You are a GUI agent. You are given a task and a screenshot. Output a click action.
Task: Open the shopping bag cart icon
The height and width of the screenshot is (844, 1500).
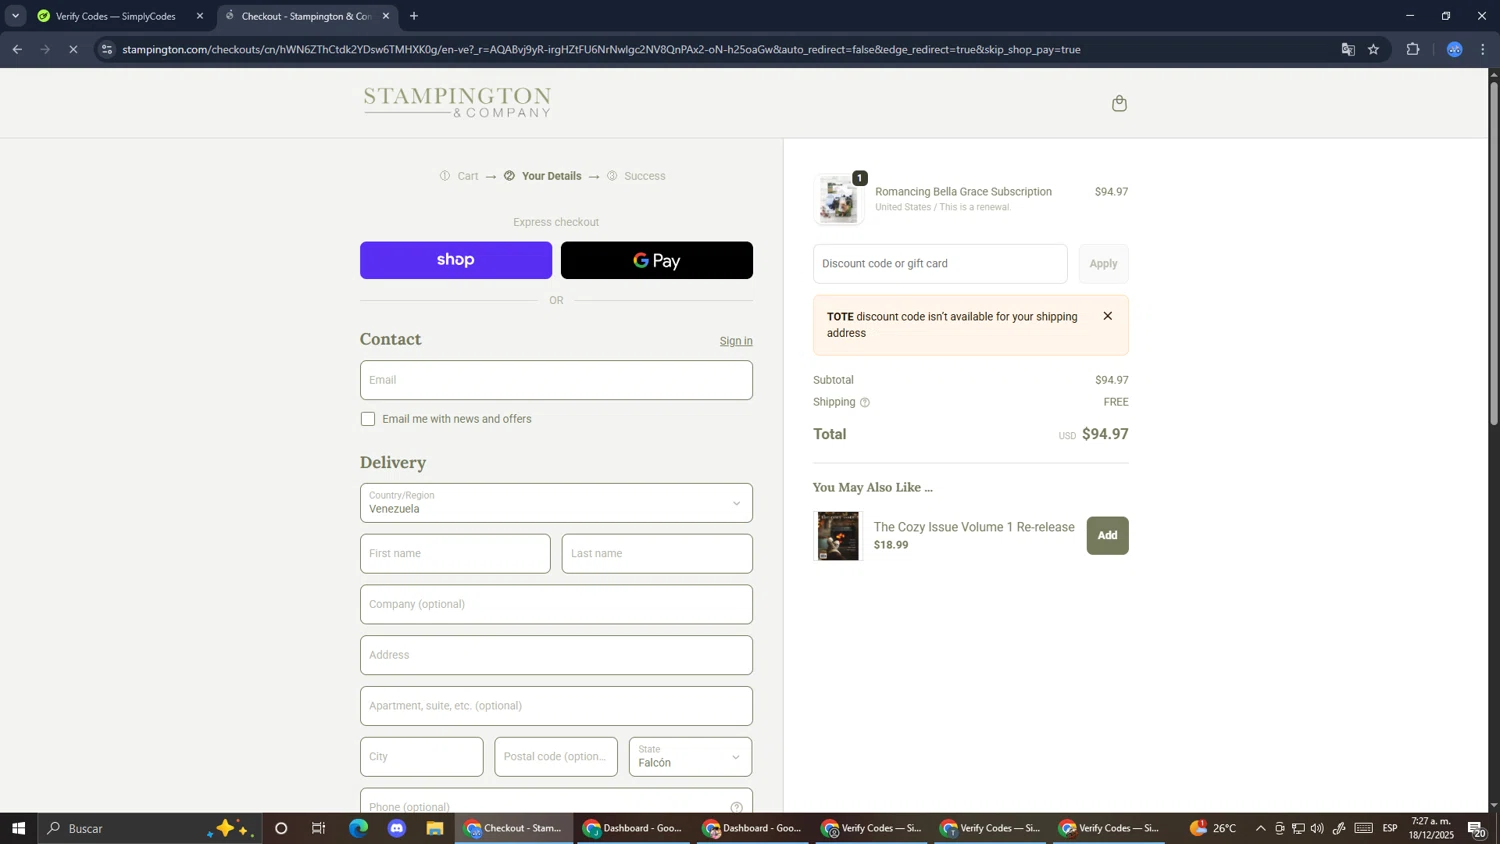[1119, 104]
